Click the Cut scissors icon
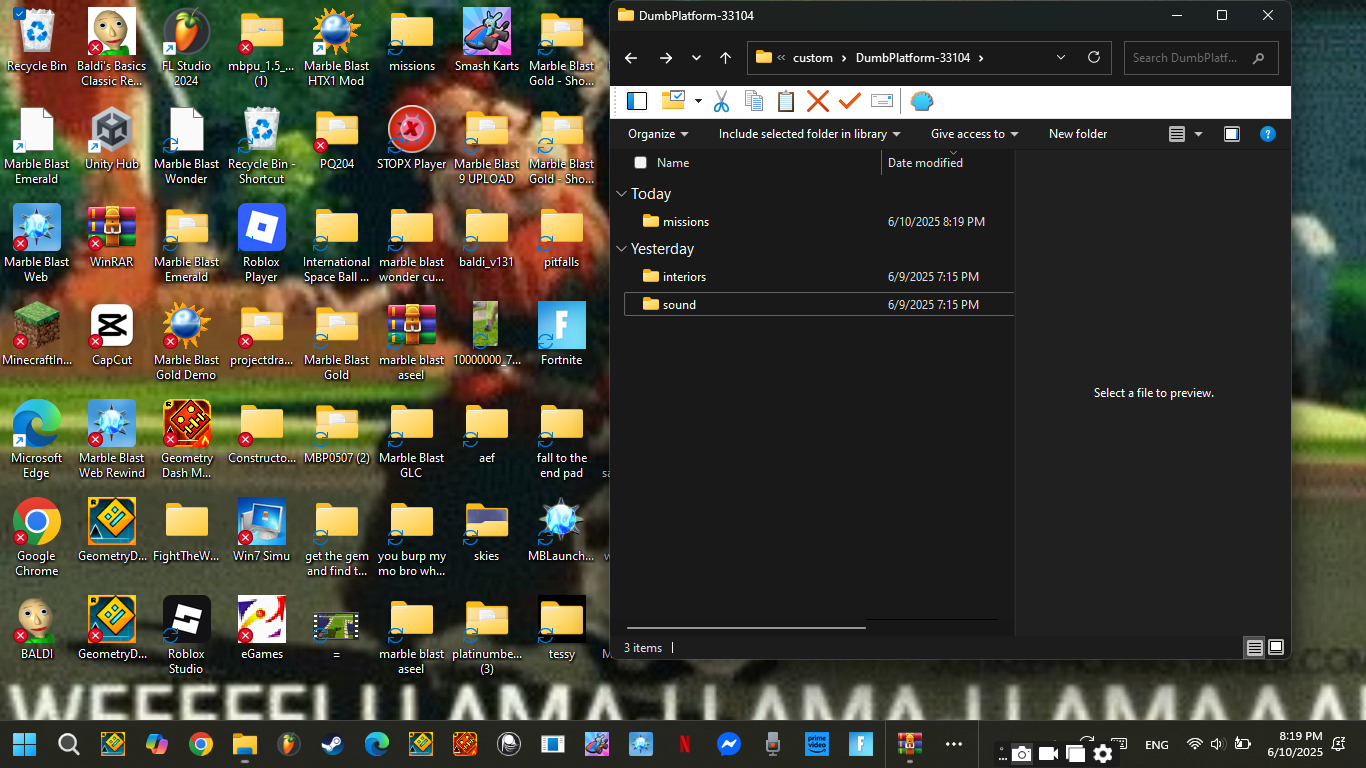This screenshot has height=768, width=1366. 721,101
